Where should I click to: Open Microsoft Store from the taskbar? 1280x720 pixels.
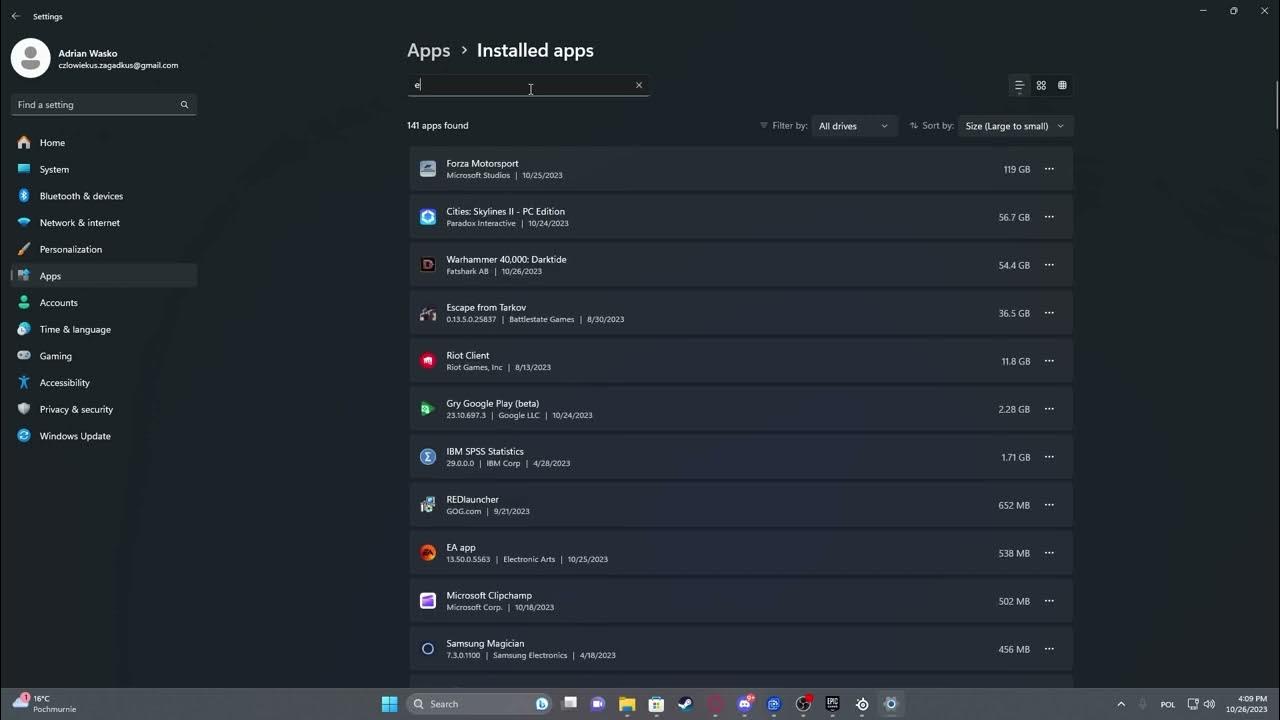tap(656, 704)
